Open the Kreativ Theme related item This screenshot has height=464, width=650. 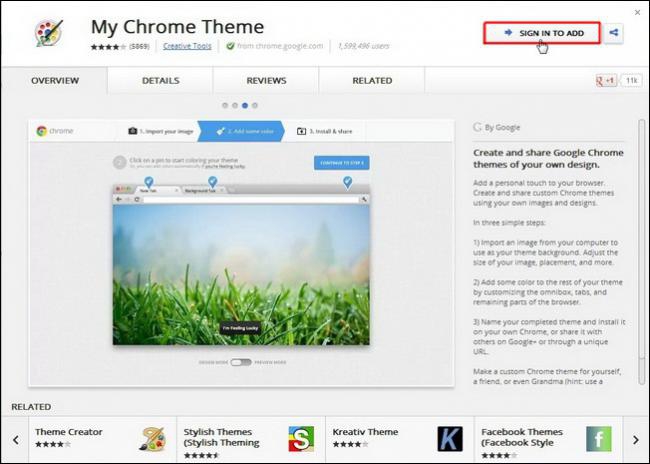click(400, 439)
